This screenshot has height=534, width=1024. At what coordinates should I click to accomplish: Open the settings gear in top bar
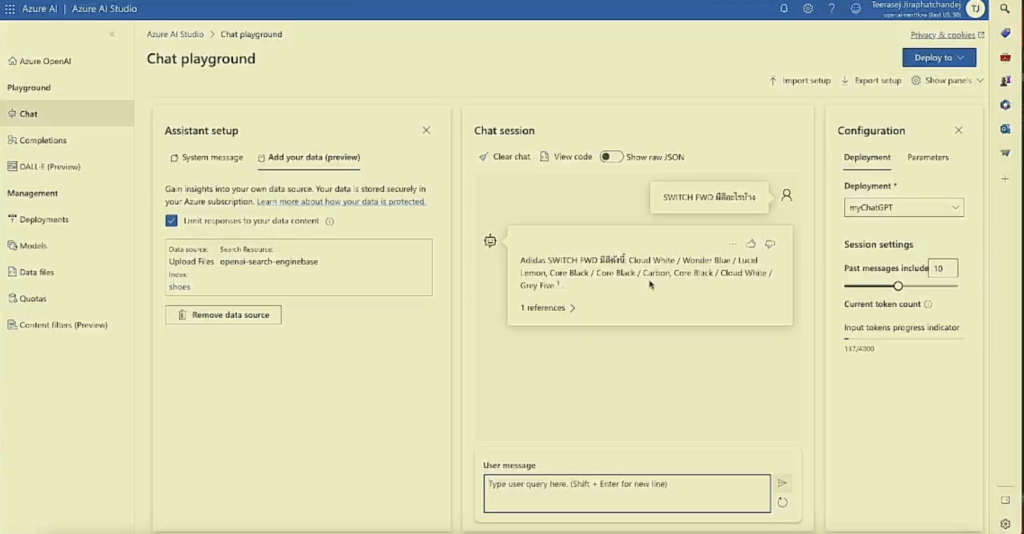point(808,8)
